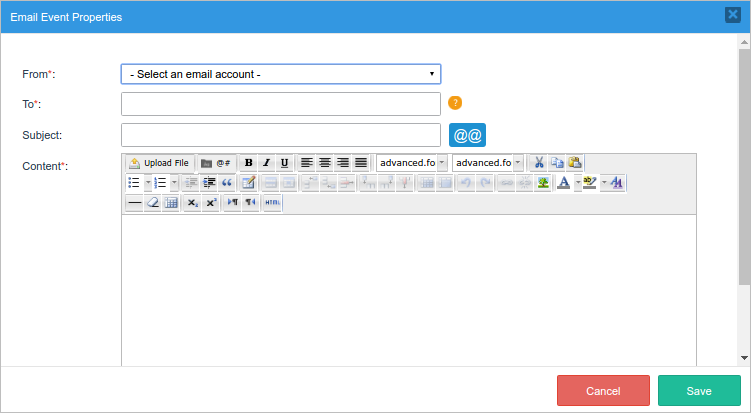Insert a blockquote

click(227, 183)
